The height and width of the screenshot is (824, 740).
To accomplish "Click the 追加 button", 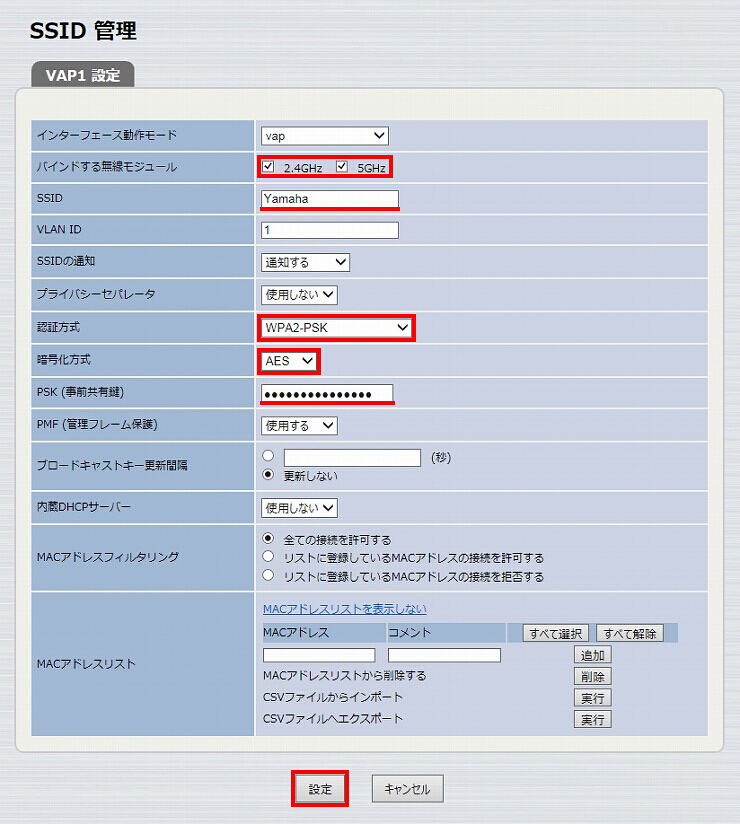I will coord(592,655).
